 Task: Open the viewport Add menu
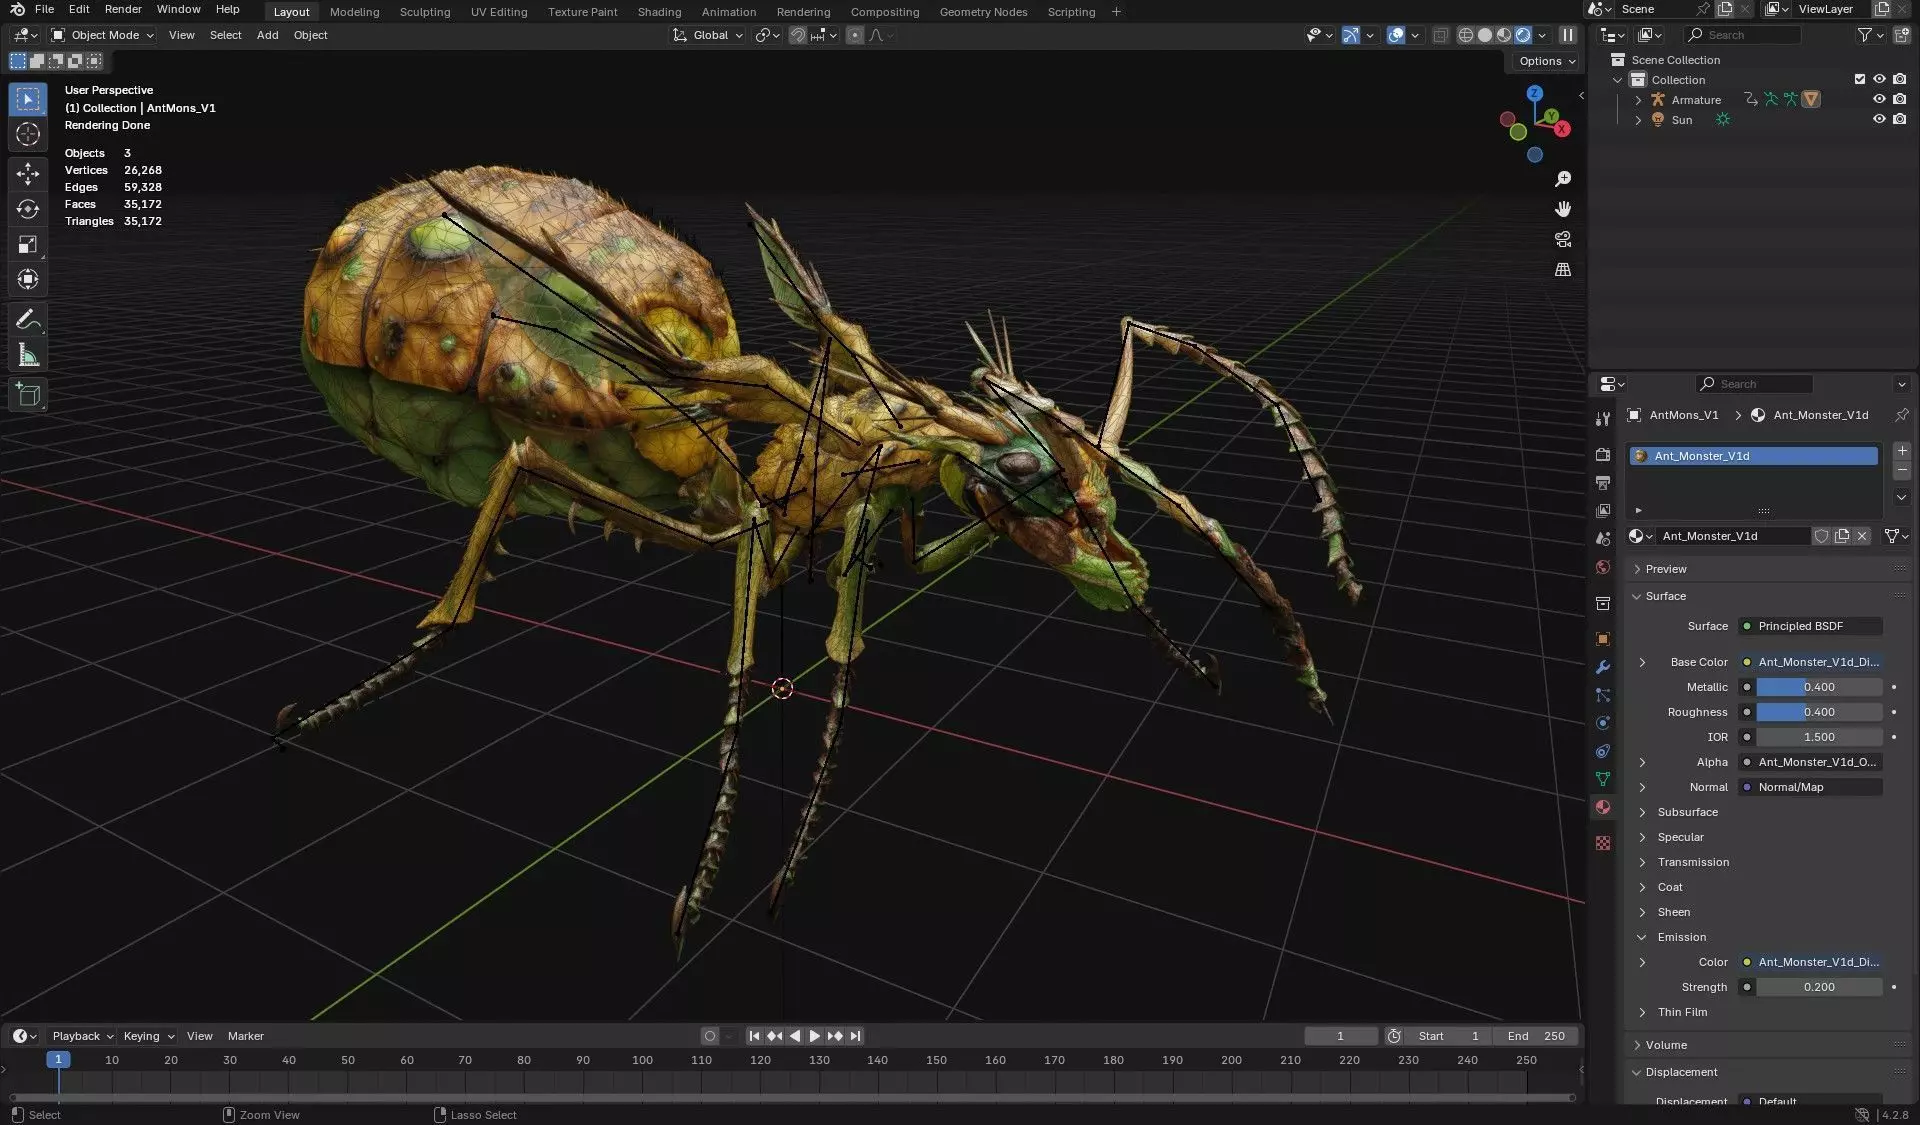pos(267,35)
